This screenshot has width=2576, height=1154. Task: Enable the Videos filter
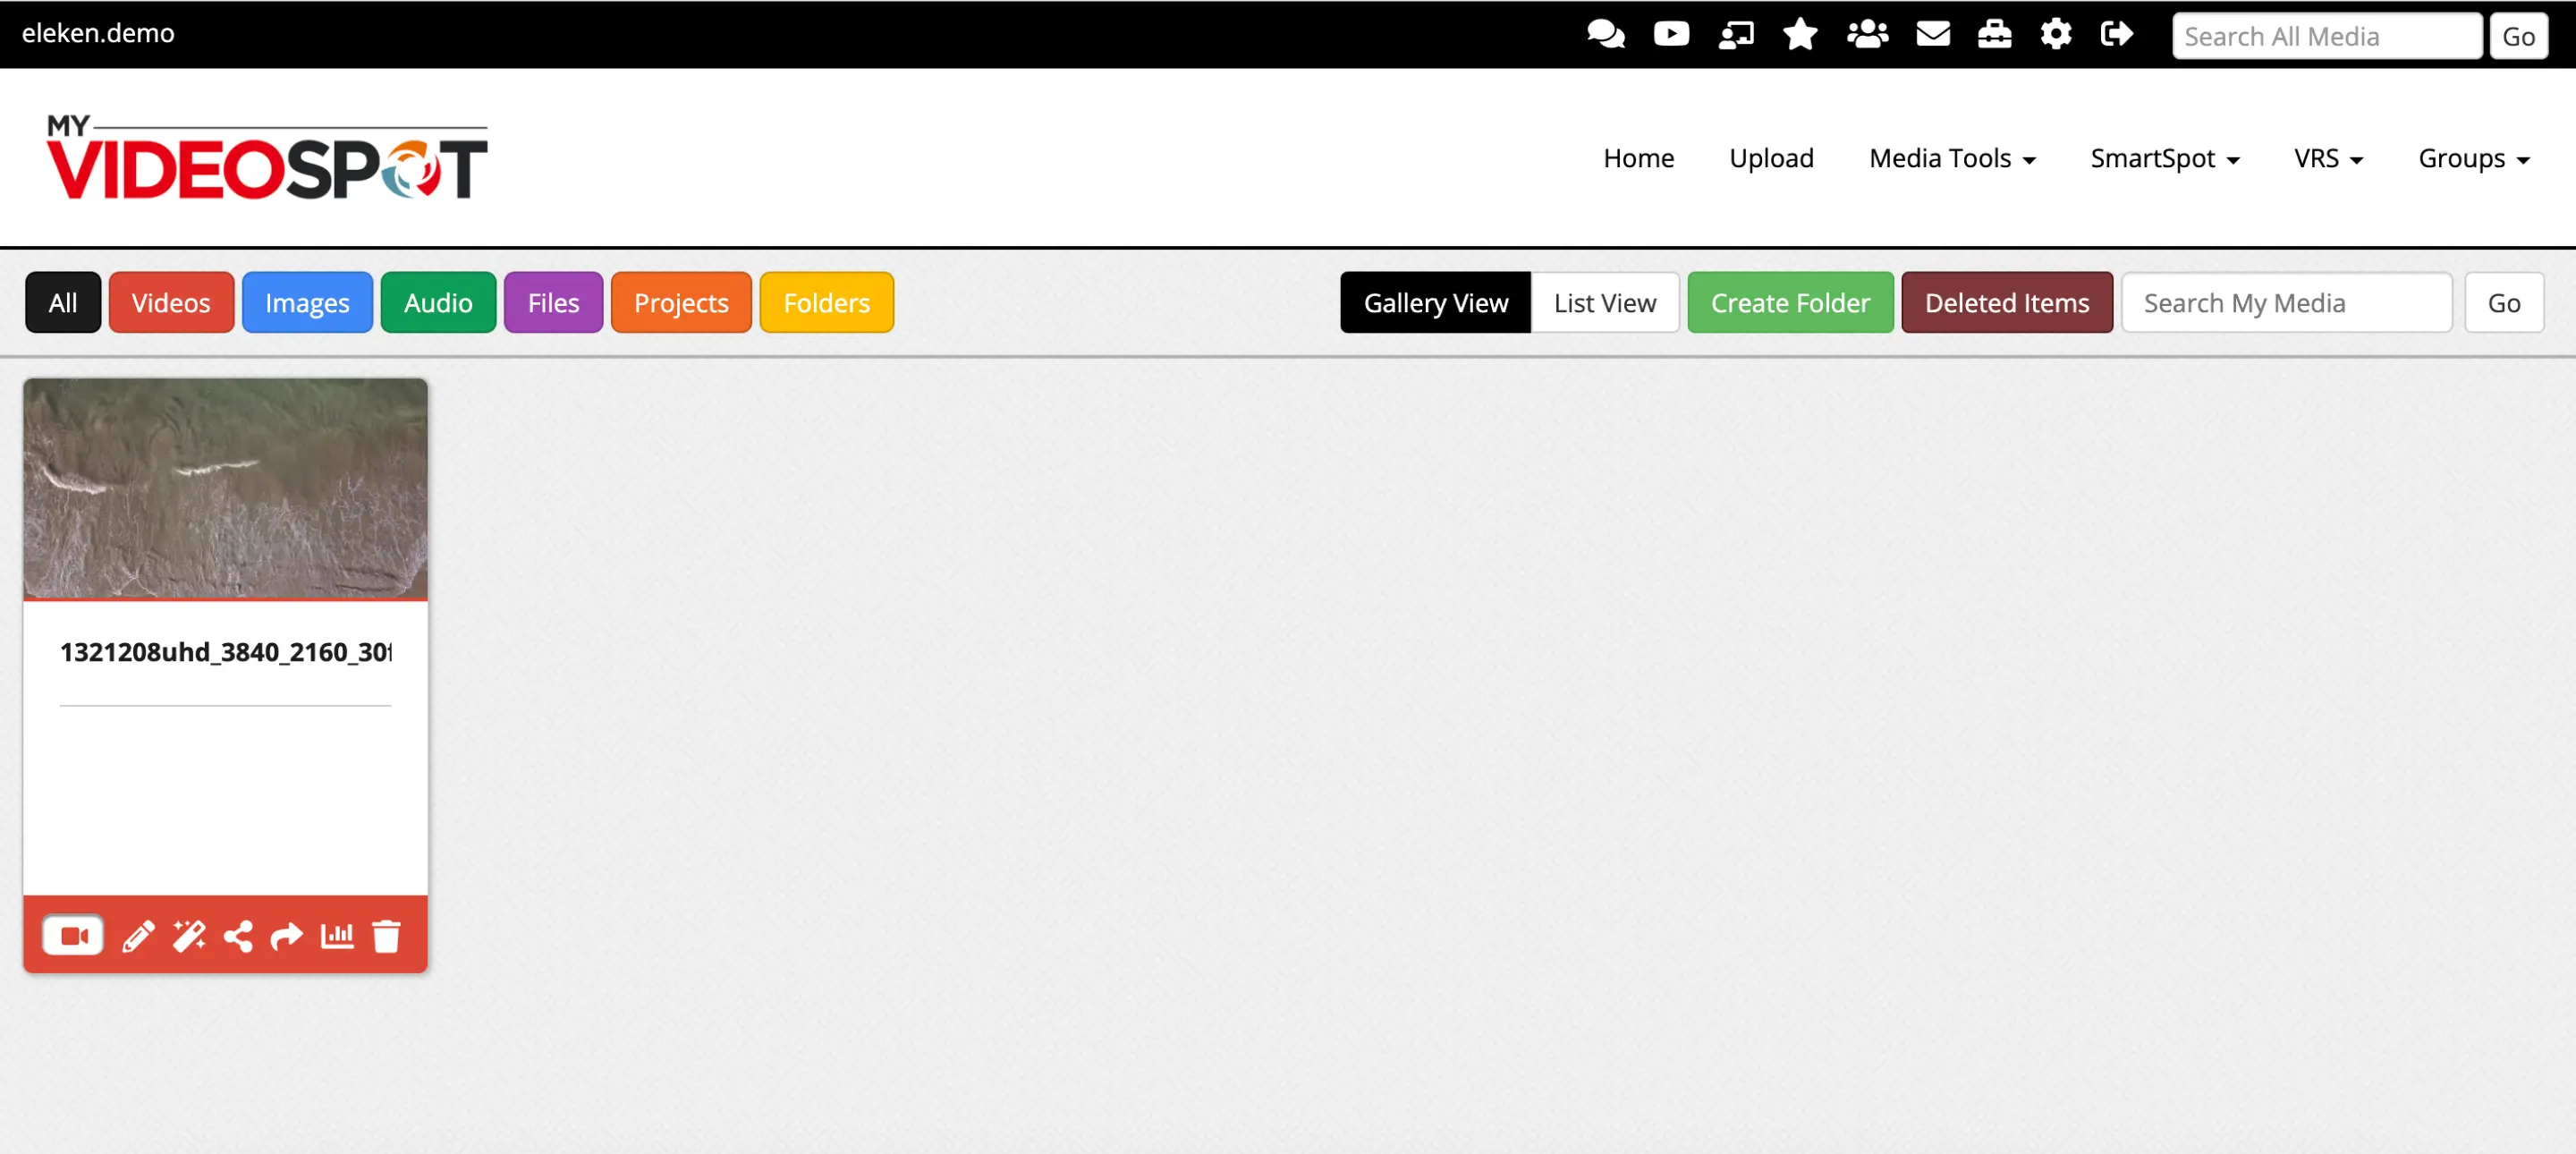(x=171, y=302)
